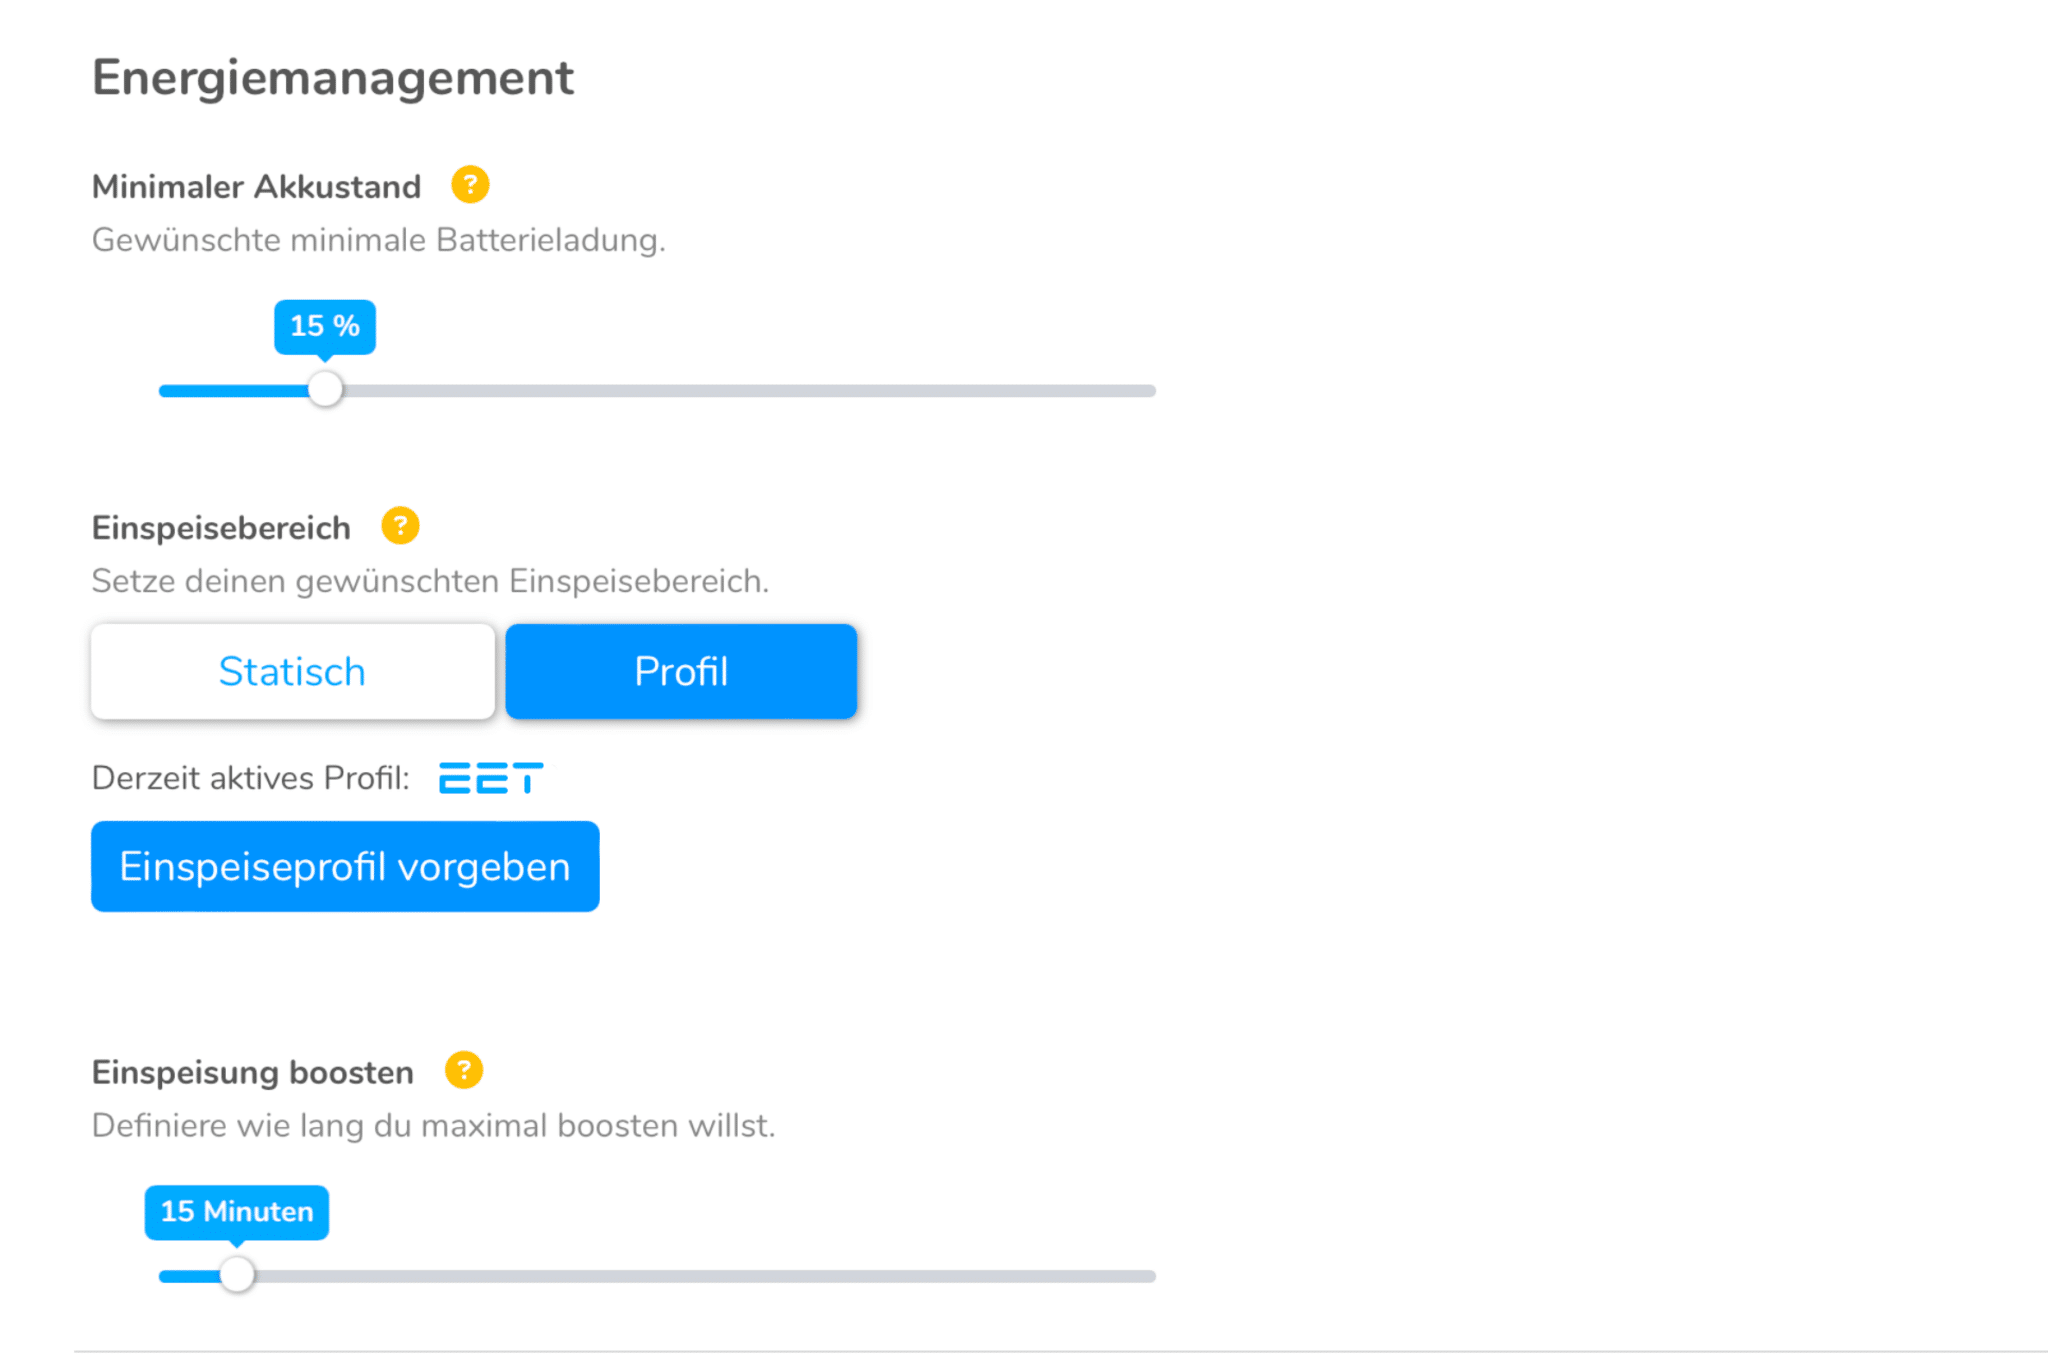Image resolution: width=2048 pixels, height=1358 pixels.
Task: Click the 15 Minuten value bubble
Action: click(237, 1212)
